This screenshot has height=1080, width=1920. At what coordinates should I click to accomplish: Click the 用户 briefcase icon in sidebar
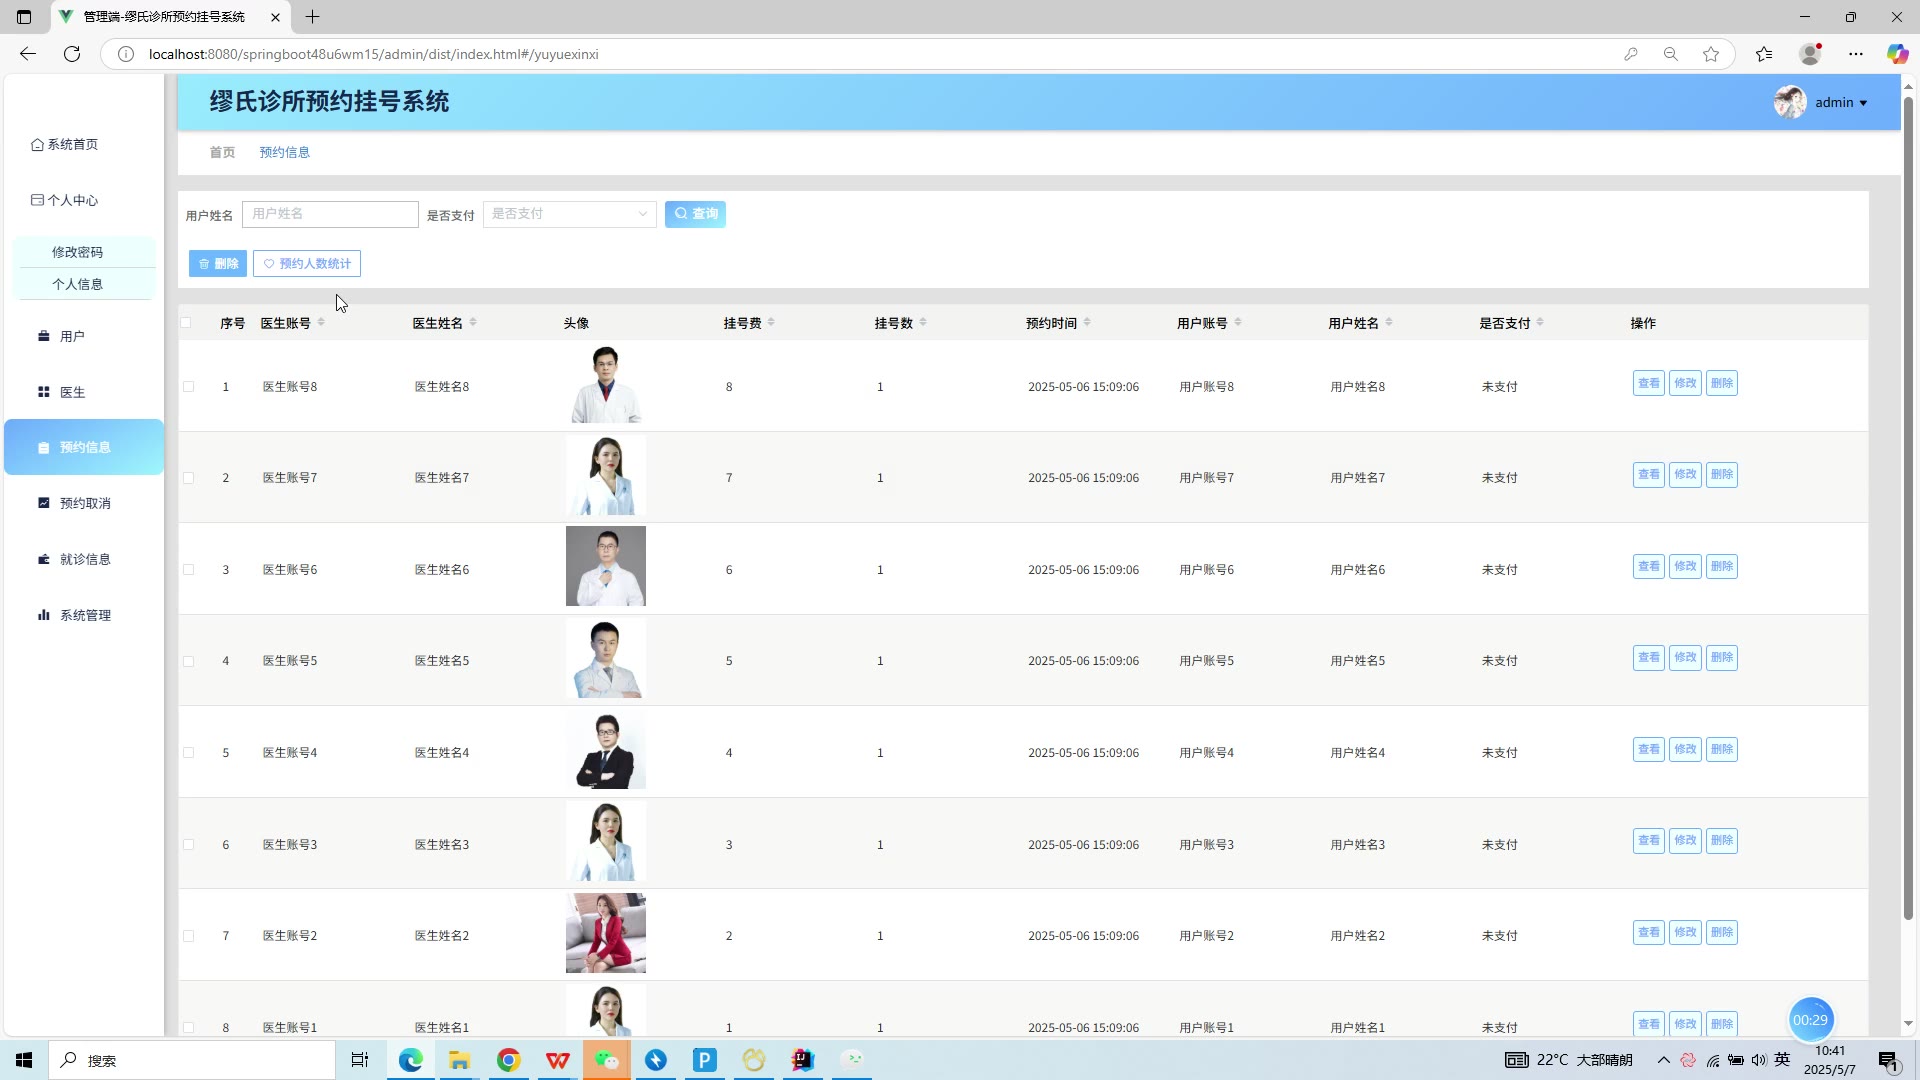tap(44, 336)
